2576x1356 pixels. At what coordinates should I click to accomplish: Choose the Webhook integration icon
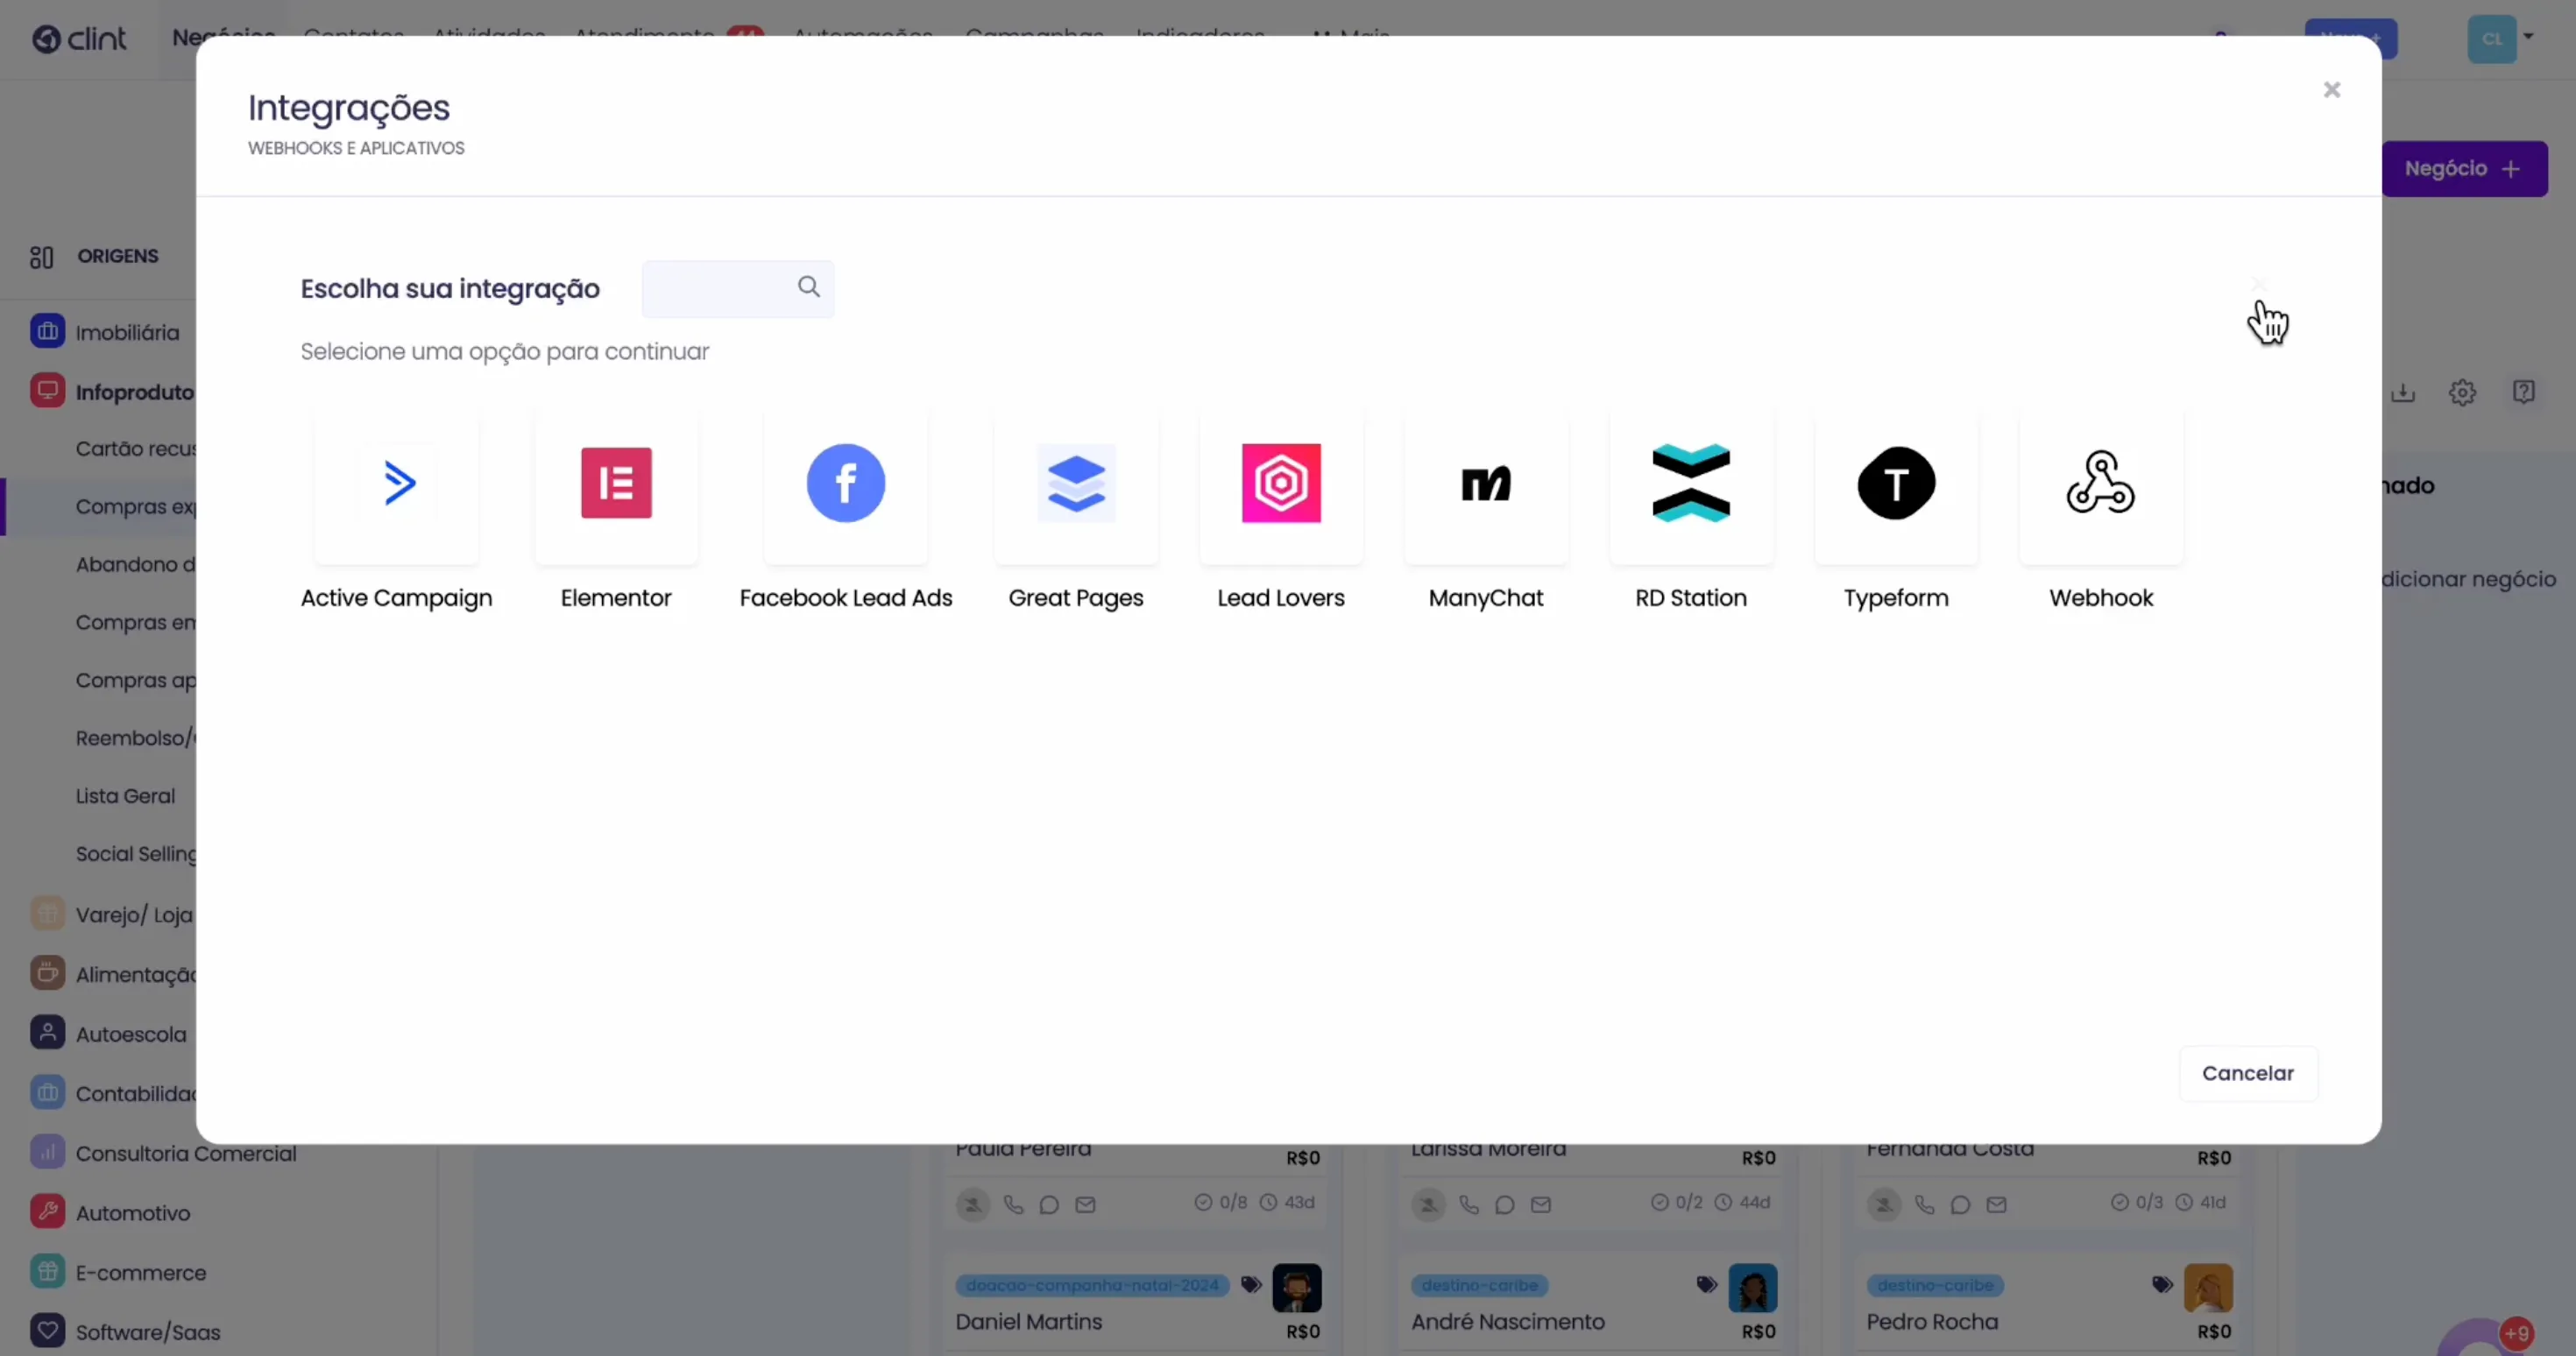2101,483
